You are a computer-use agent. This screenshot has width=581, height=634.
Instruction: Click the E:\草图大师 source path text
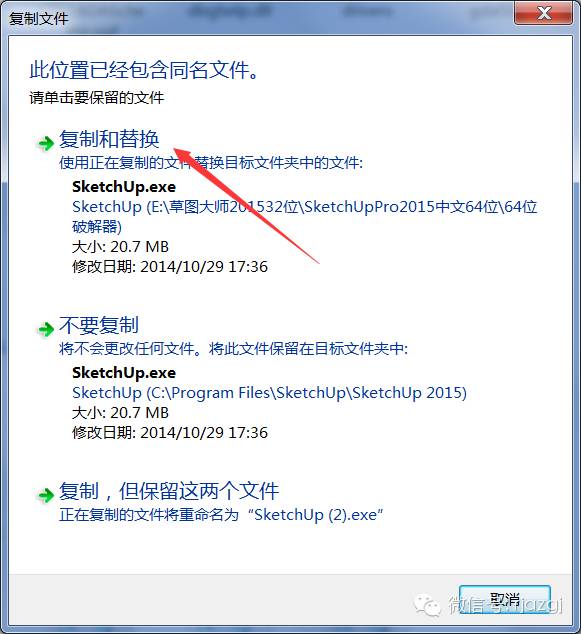click(x=304, y=216)
